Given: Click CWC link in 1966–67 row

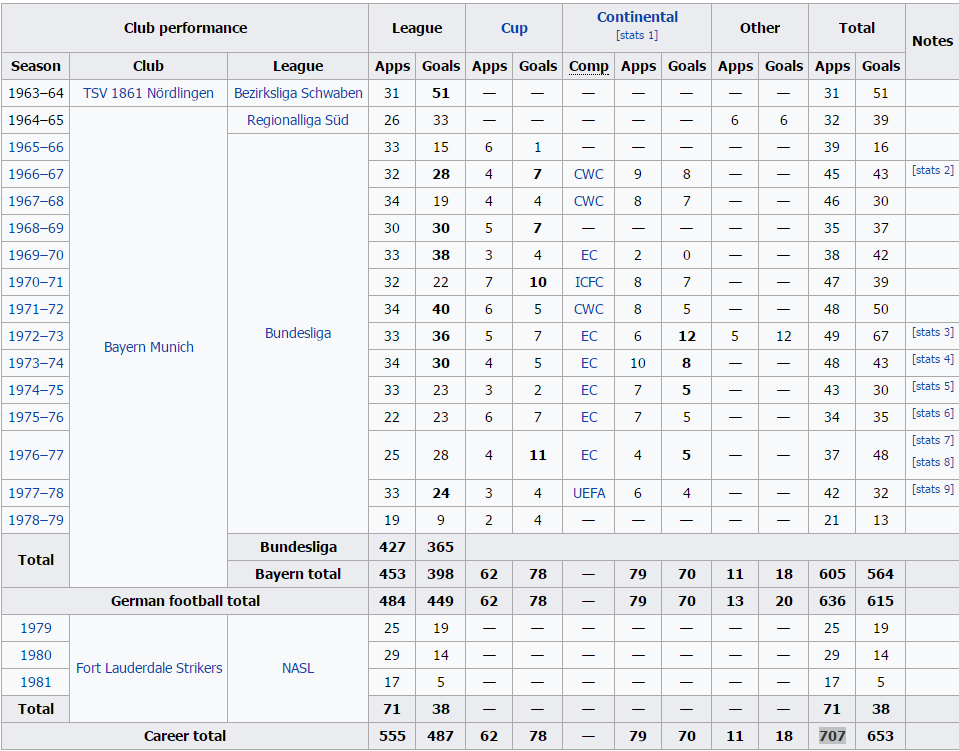Looking at the screenshot, I should (x=588, y=174).
